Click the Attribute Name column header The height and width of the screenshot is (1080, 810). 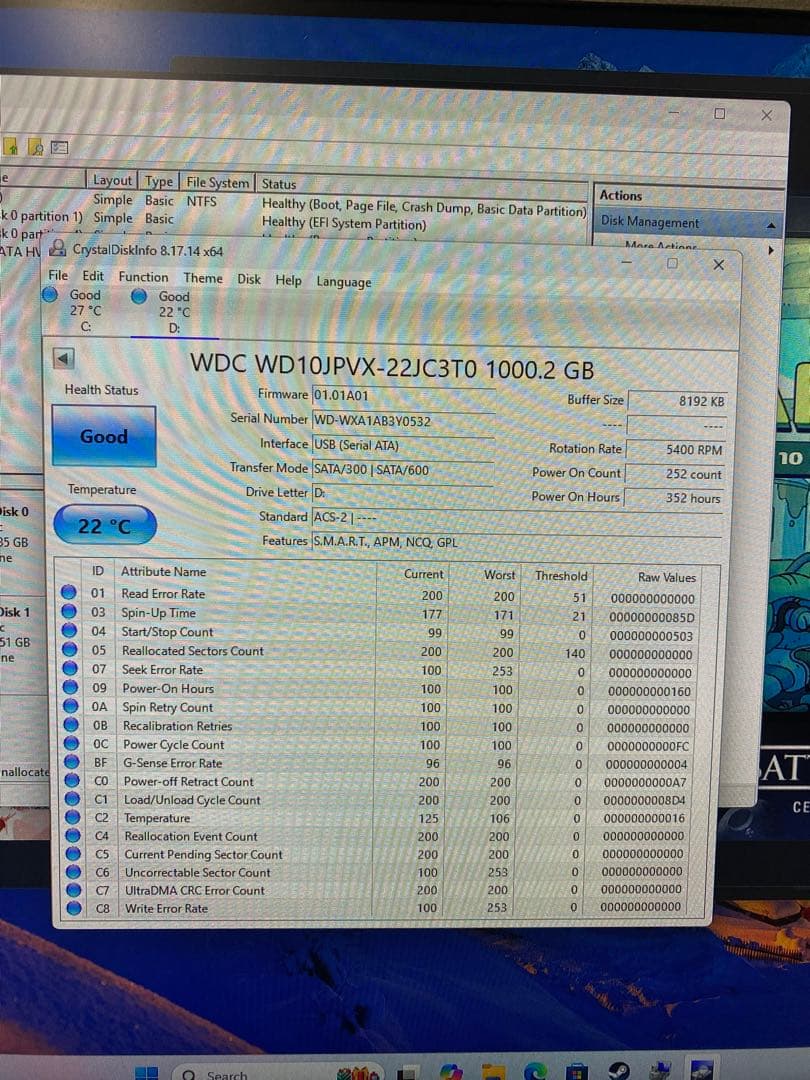point(163,572)
